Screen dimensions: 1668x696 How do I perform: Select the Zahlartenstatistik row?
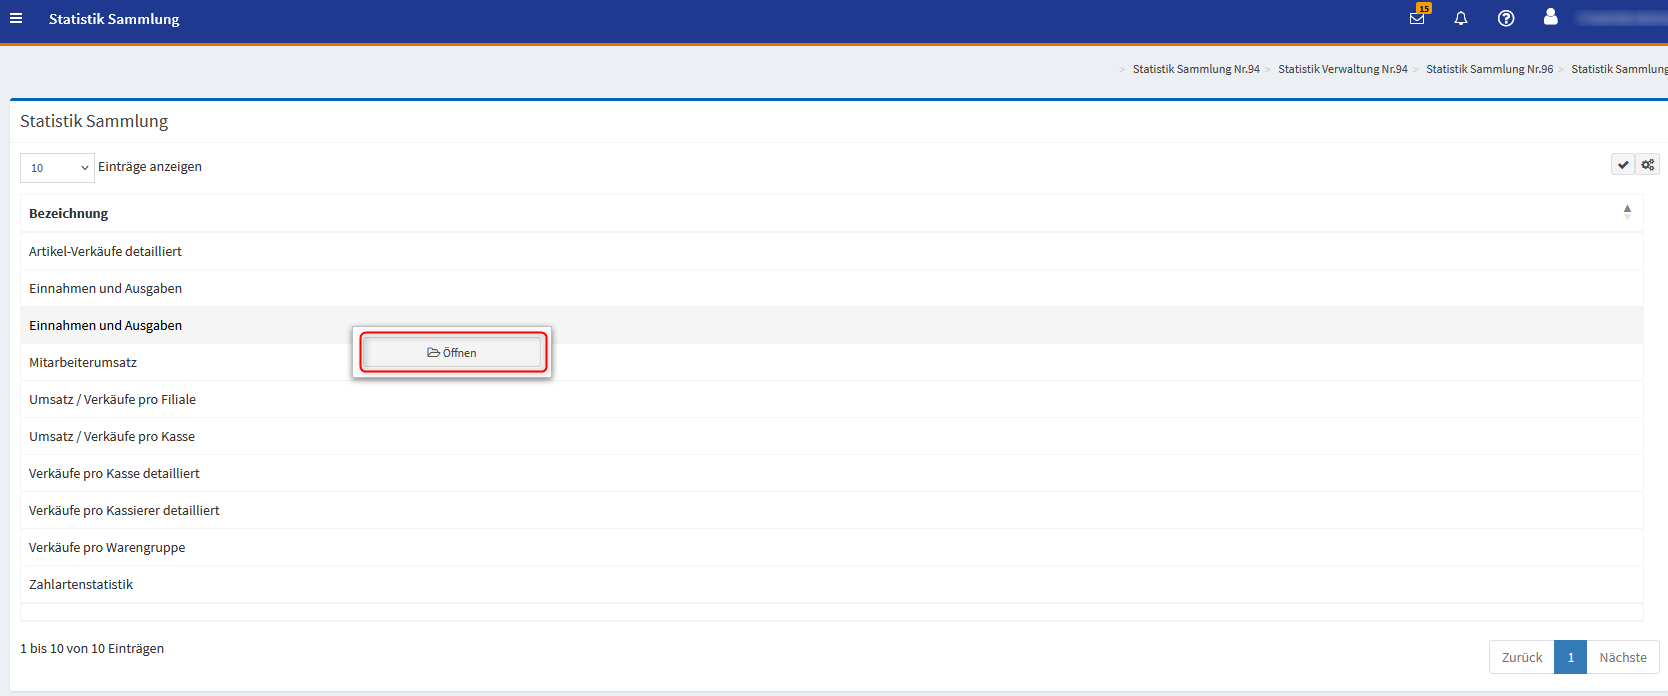pos(81,584)
